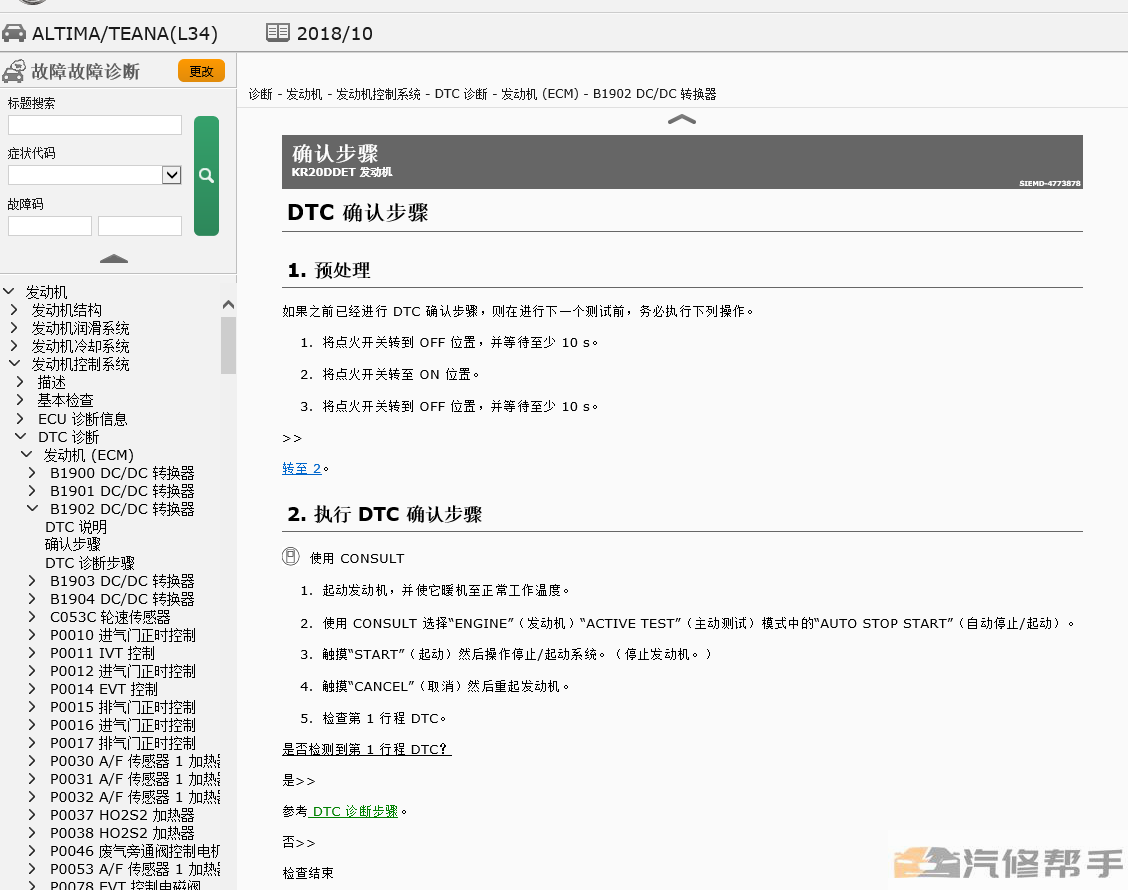
Task: Expand B1903 DC/DC 转换器 node
Action: point(32,581)
